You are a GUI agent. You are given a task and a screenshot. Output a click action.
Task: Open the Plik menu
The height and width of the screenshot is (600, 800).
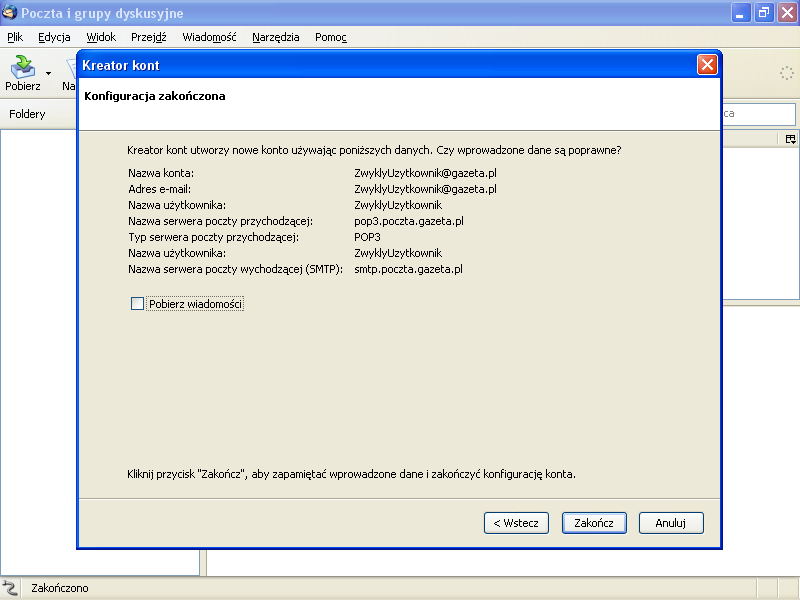click(x=15, y=37)
